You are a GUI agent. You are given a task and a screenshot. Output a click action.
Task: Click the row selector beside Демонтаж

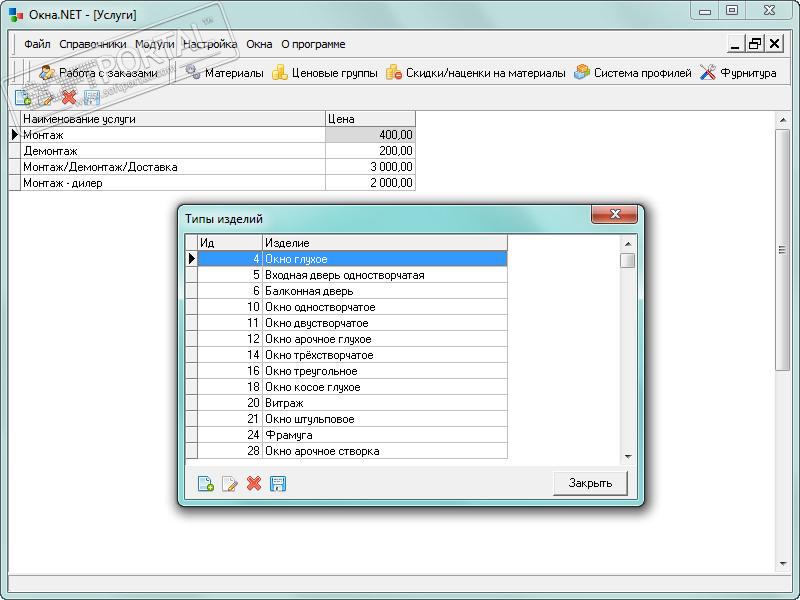15,151
